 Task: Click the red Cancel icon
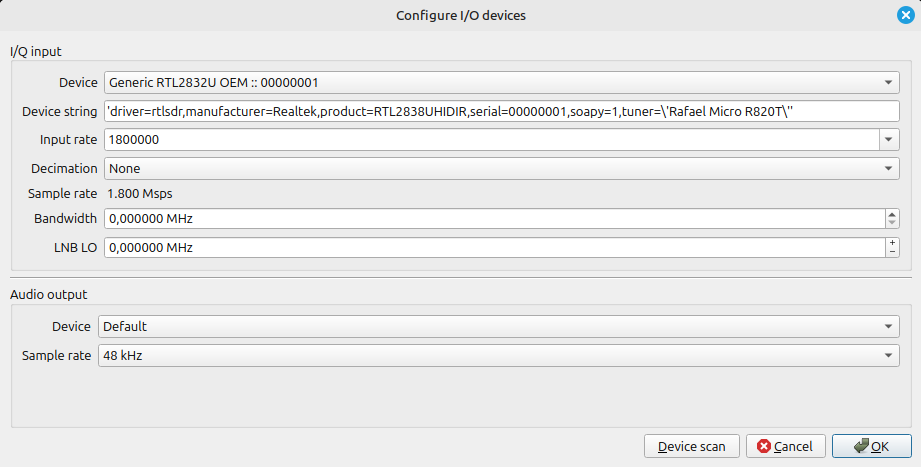coord(764,446)
